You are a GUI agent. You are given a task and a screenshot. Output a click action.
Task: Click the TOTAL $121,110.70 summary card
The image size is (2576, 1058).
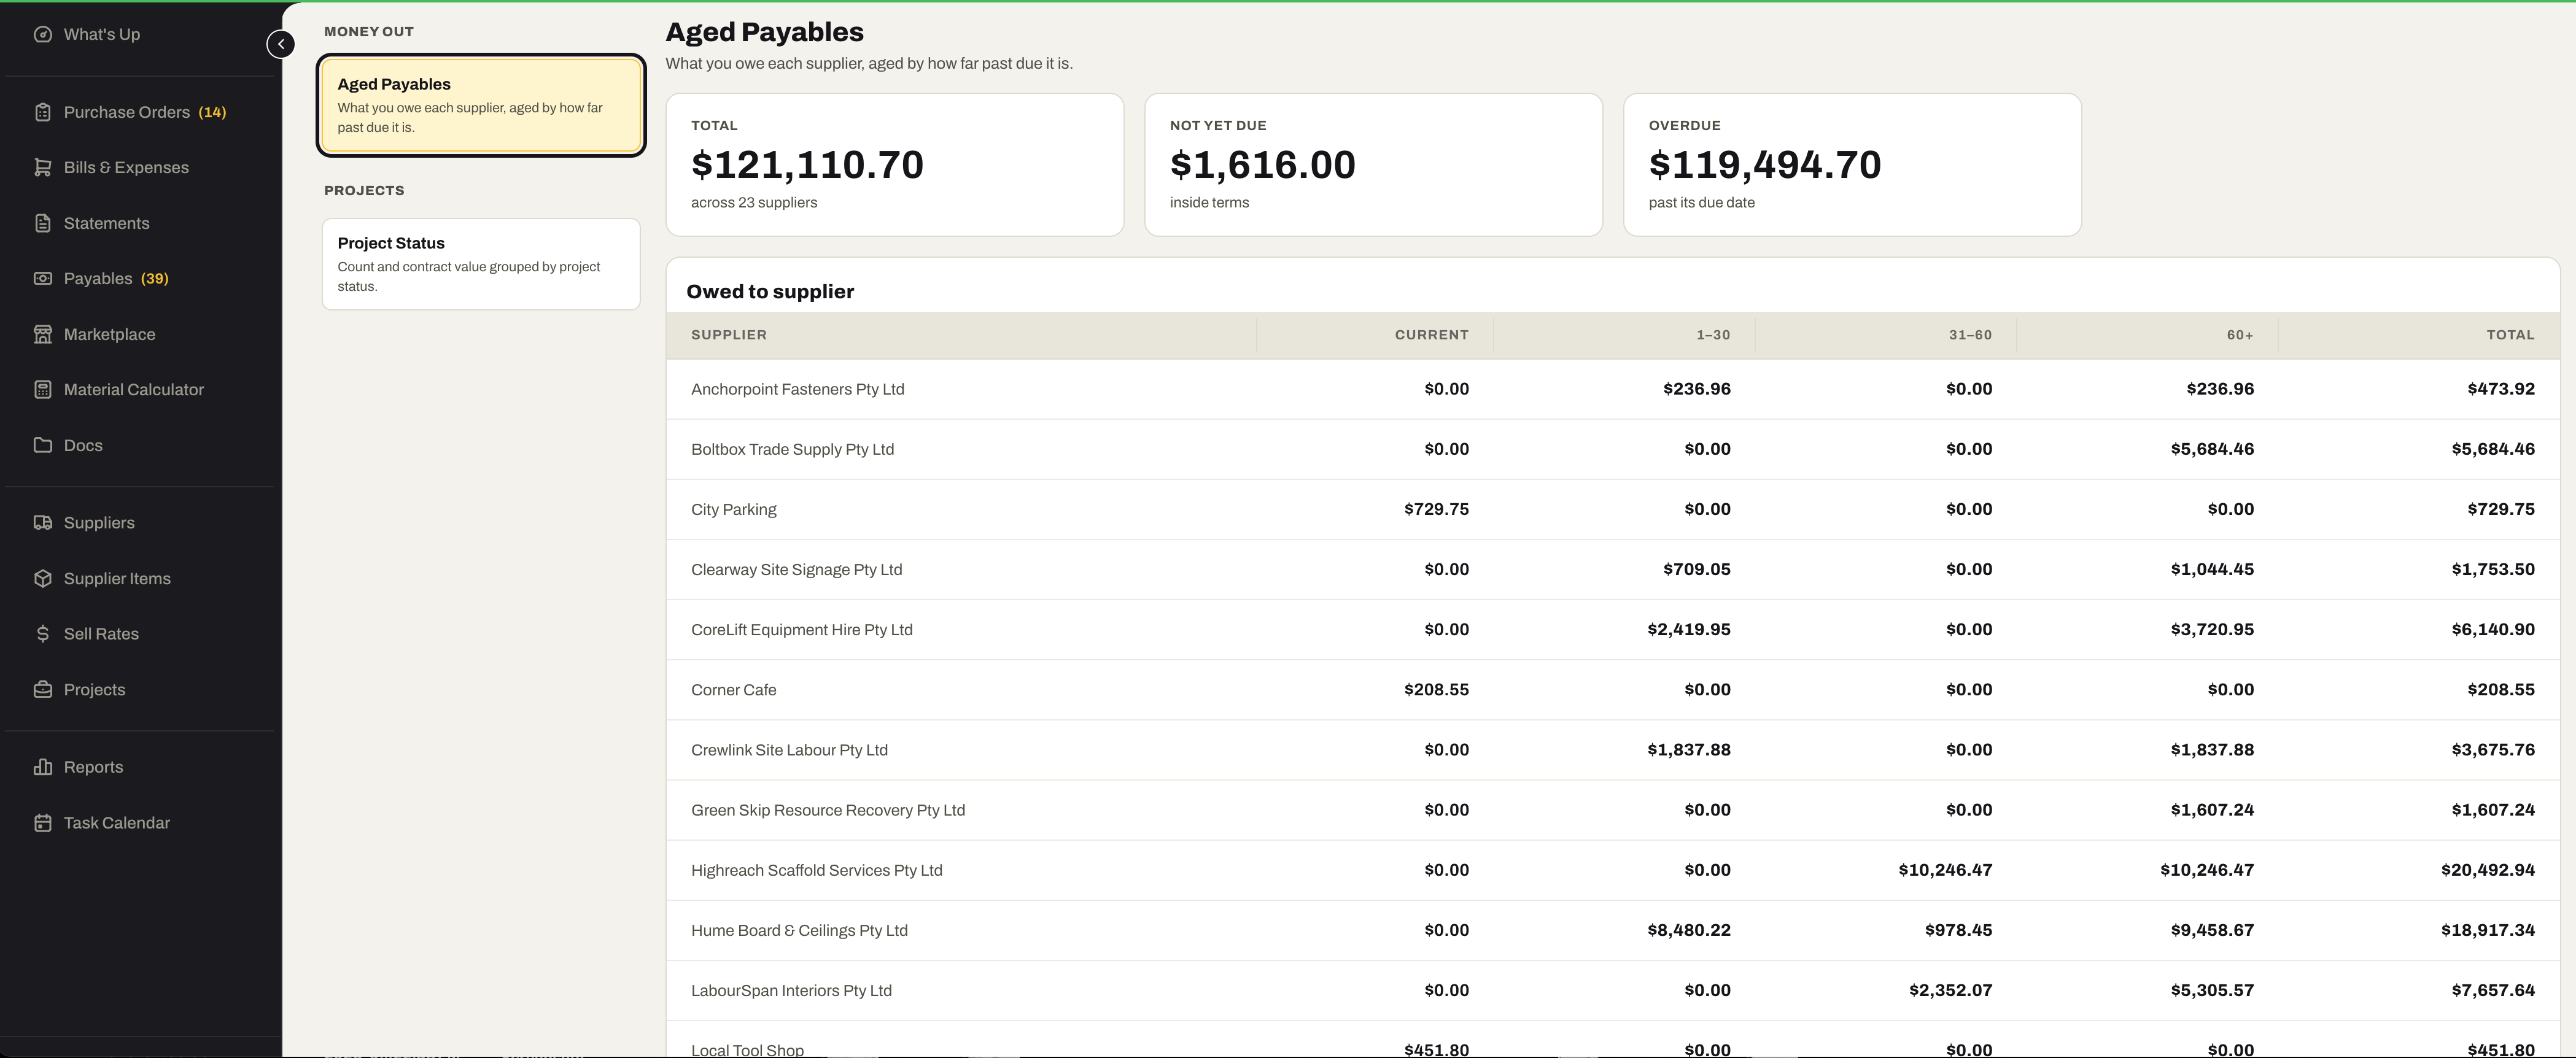coord(895,165)
